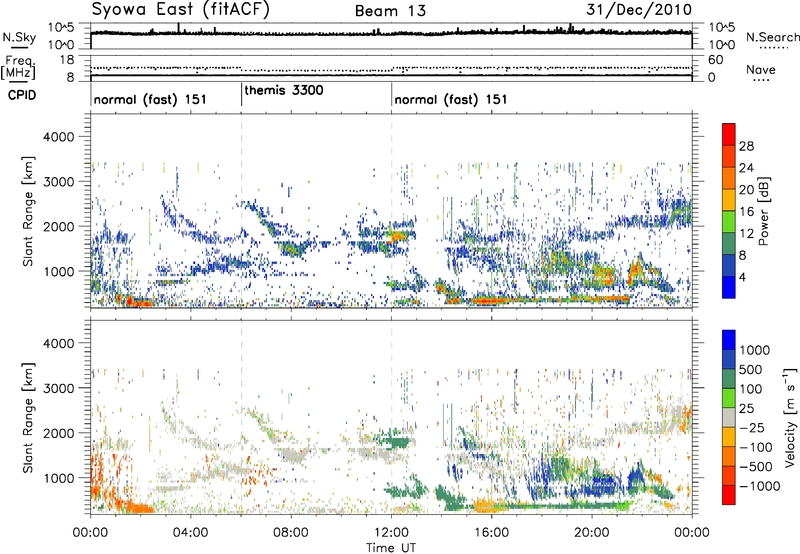Viewport: 800px width, 554px height.
Task: Click the '04:00' time axis tick label
Action: pos(190,533)
